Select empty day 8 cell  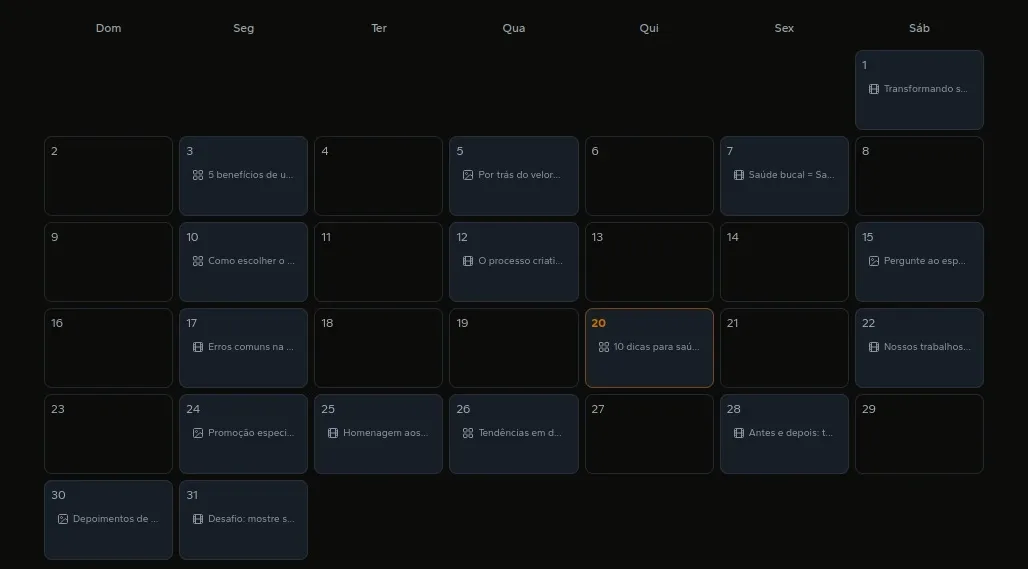click(919, 176)
